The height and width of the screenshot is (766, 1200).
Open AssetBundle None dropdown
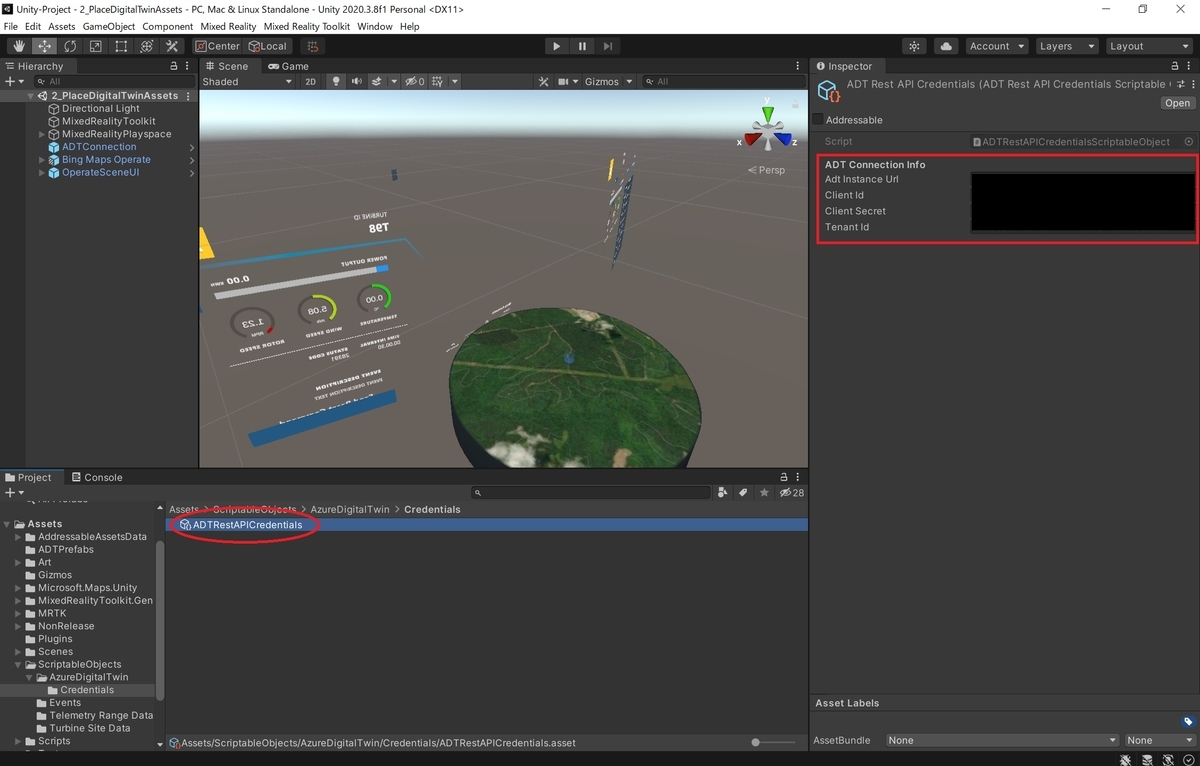click(1002, 740)
